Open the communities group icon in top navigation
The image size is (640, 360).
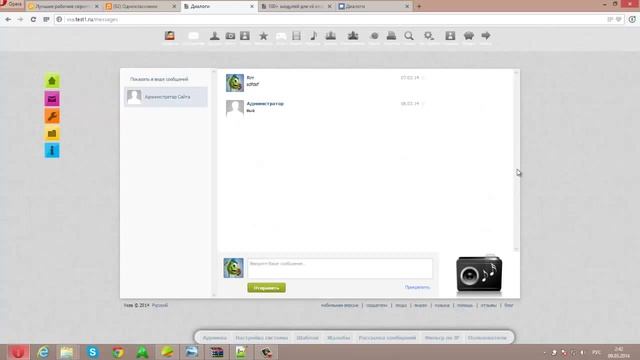[353, 36]
